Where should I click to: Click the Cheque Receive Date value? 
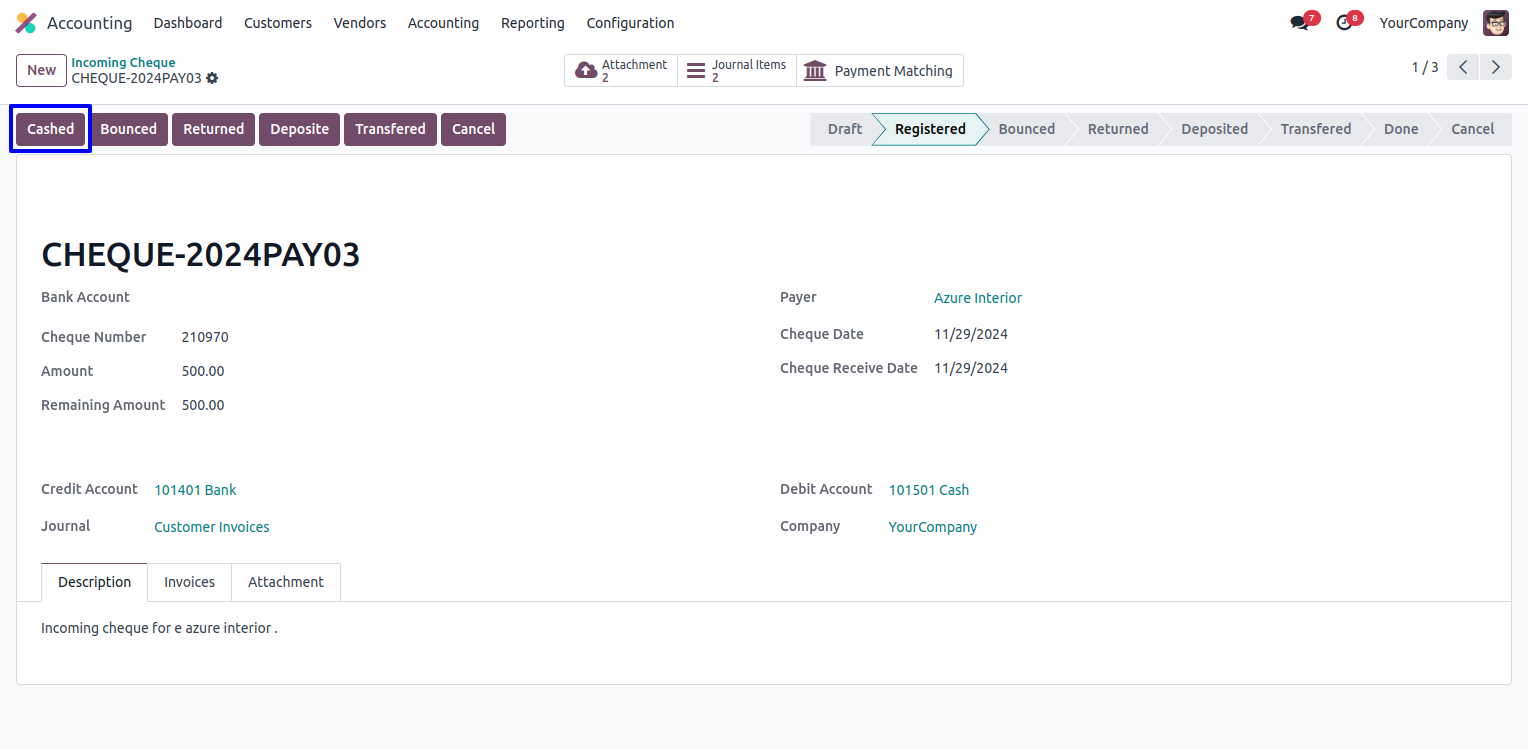tap(971, 368)
